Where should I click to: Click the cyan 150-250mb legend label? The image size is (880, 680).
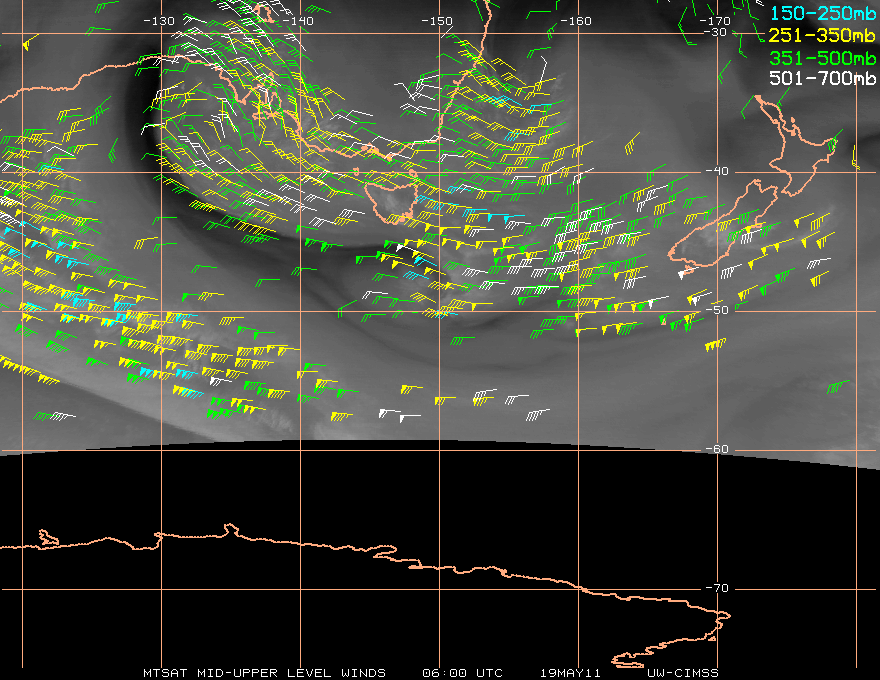coord(824,14)
